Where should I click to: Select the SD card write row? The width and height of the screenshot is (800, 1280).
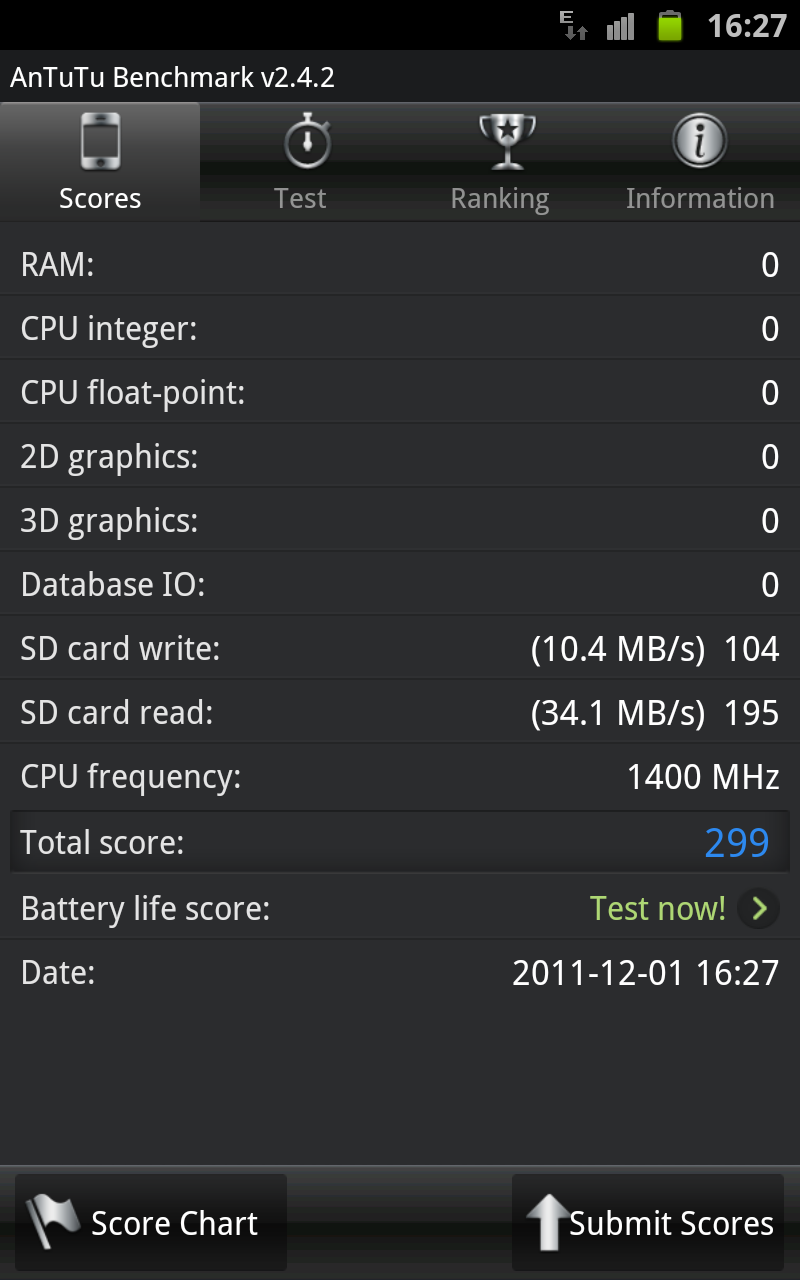400,648
